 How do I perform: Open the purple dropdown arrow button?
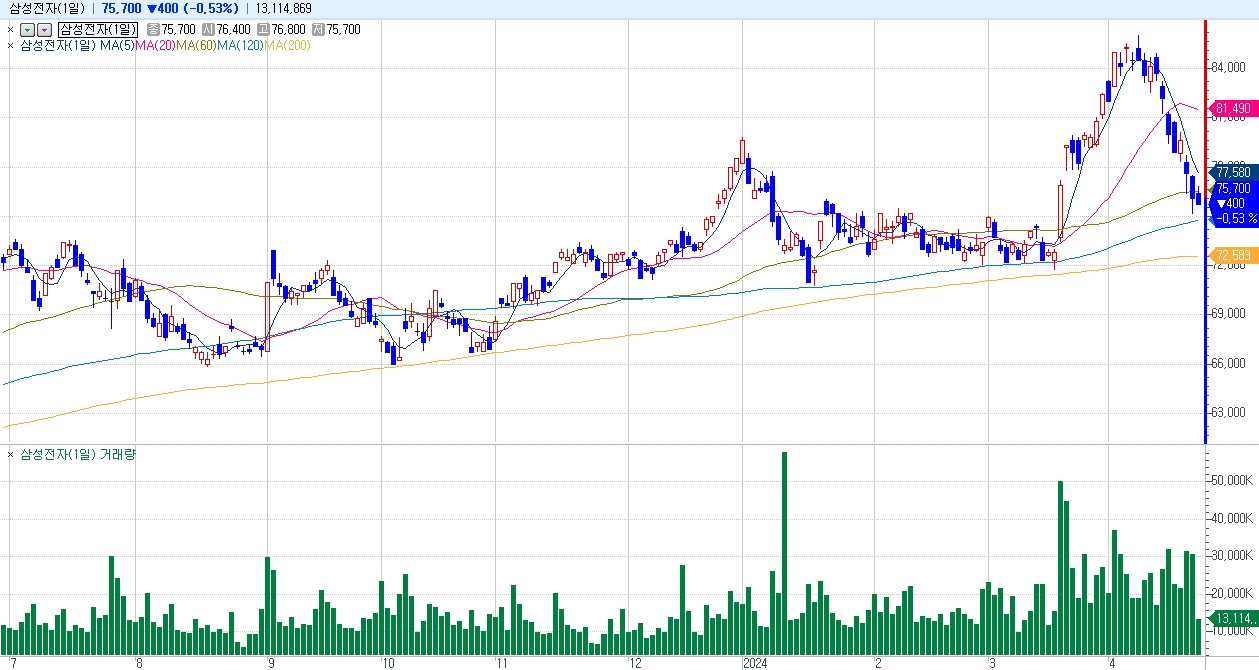click(44, 29)
